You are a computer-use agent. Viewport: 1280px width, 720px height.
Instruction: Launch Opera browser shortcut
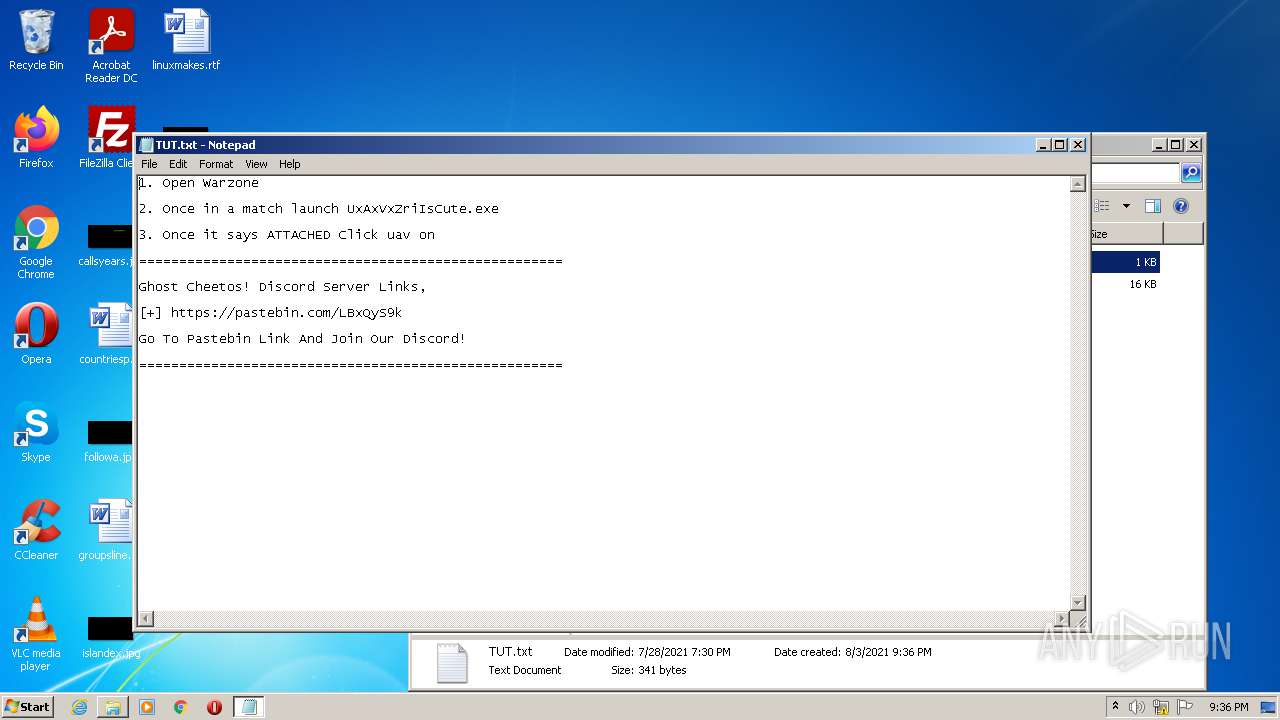pos(36,334)
